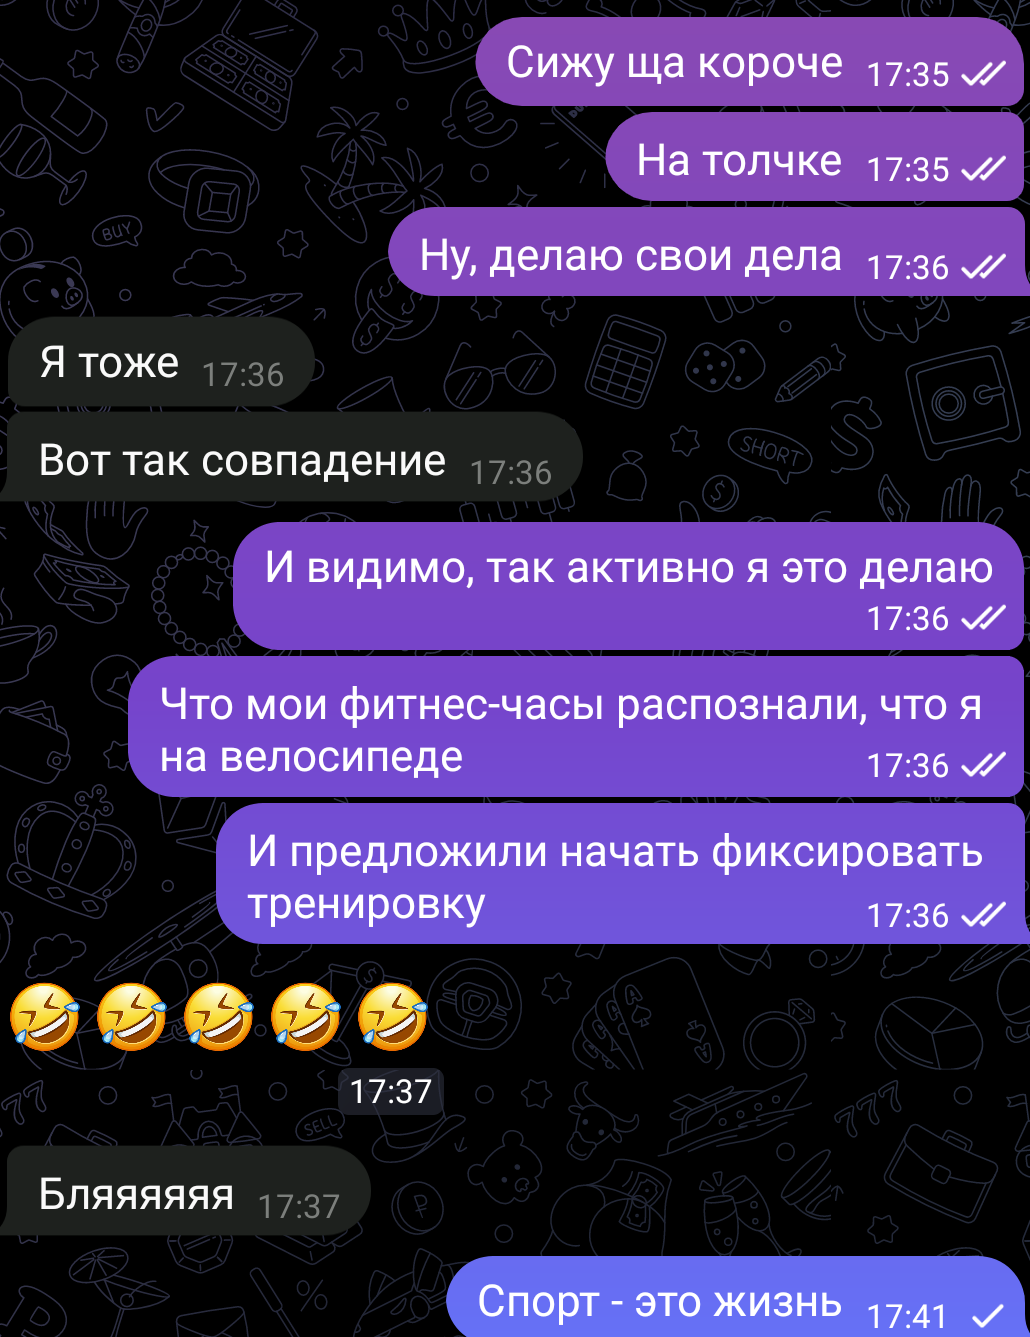Click the 17:37 timestamp under the emojis
This screenshot has width=1030, height=1337.
click(390, 1091)
